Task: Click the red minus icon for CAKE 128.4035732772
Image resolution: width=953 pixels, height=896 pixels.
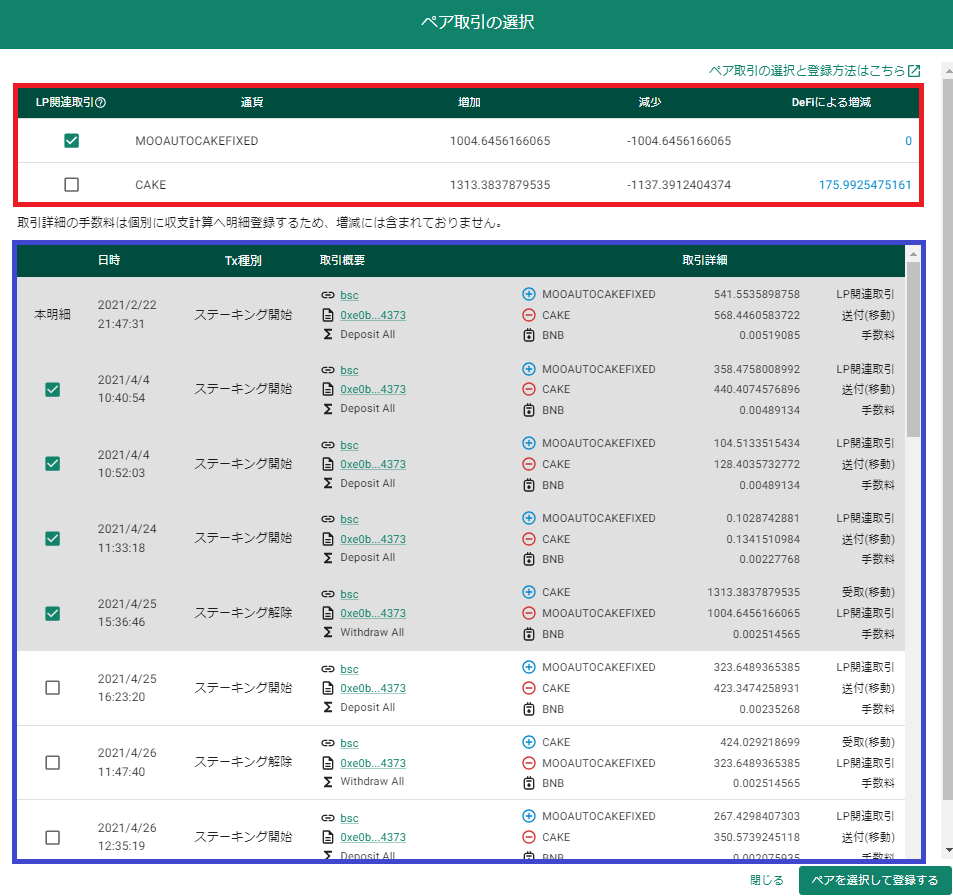Action: pos(529,464)
